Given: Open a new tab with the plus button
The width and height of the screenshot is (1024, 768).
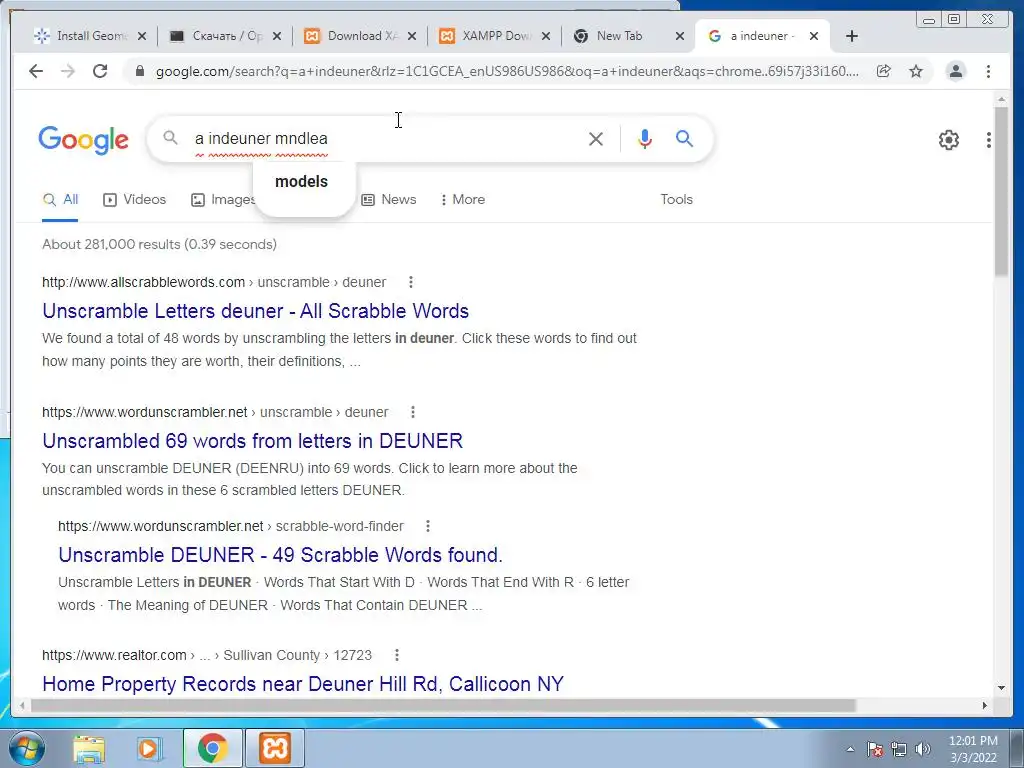Looking at the screenshot, I should 852,36.
